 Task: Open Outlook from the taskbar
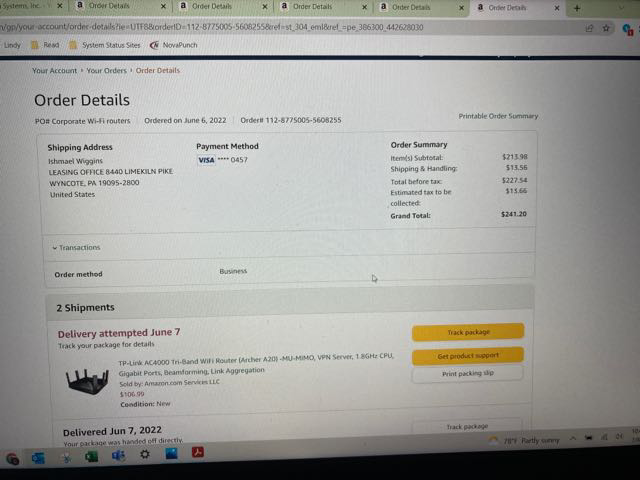pyautogui.click(x=38, y=458)
